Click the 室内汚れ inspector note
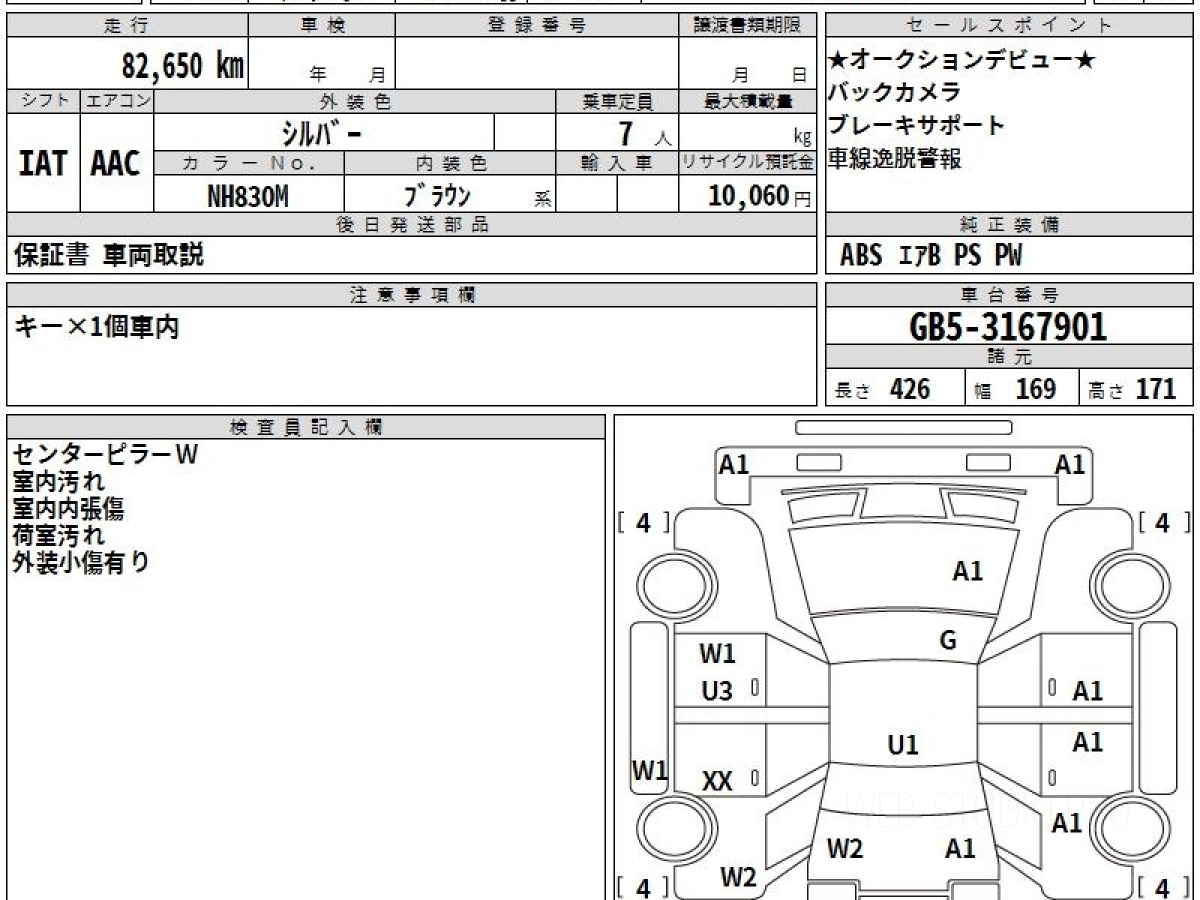Viewport: 1200px width, 900px height. (x=58, y=482)
